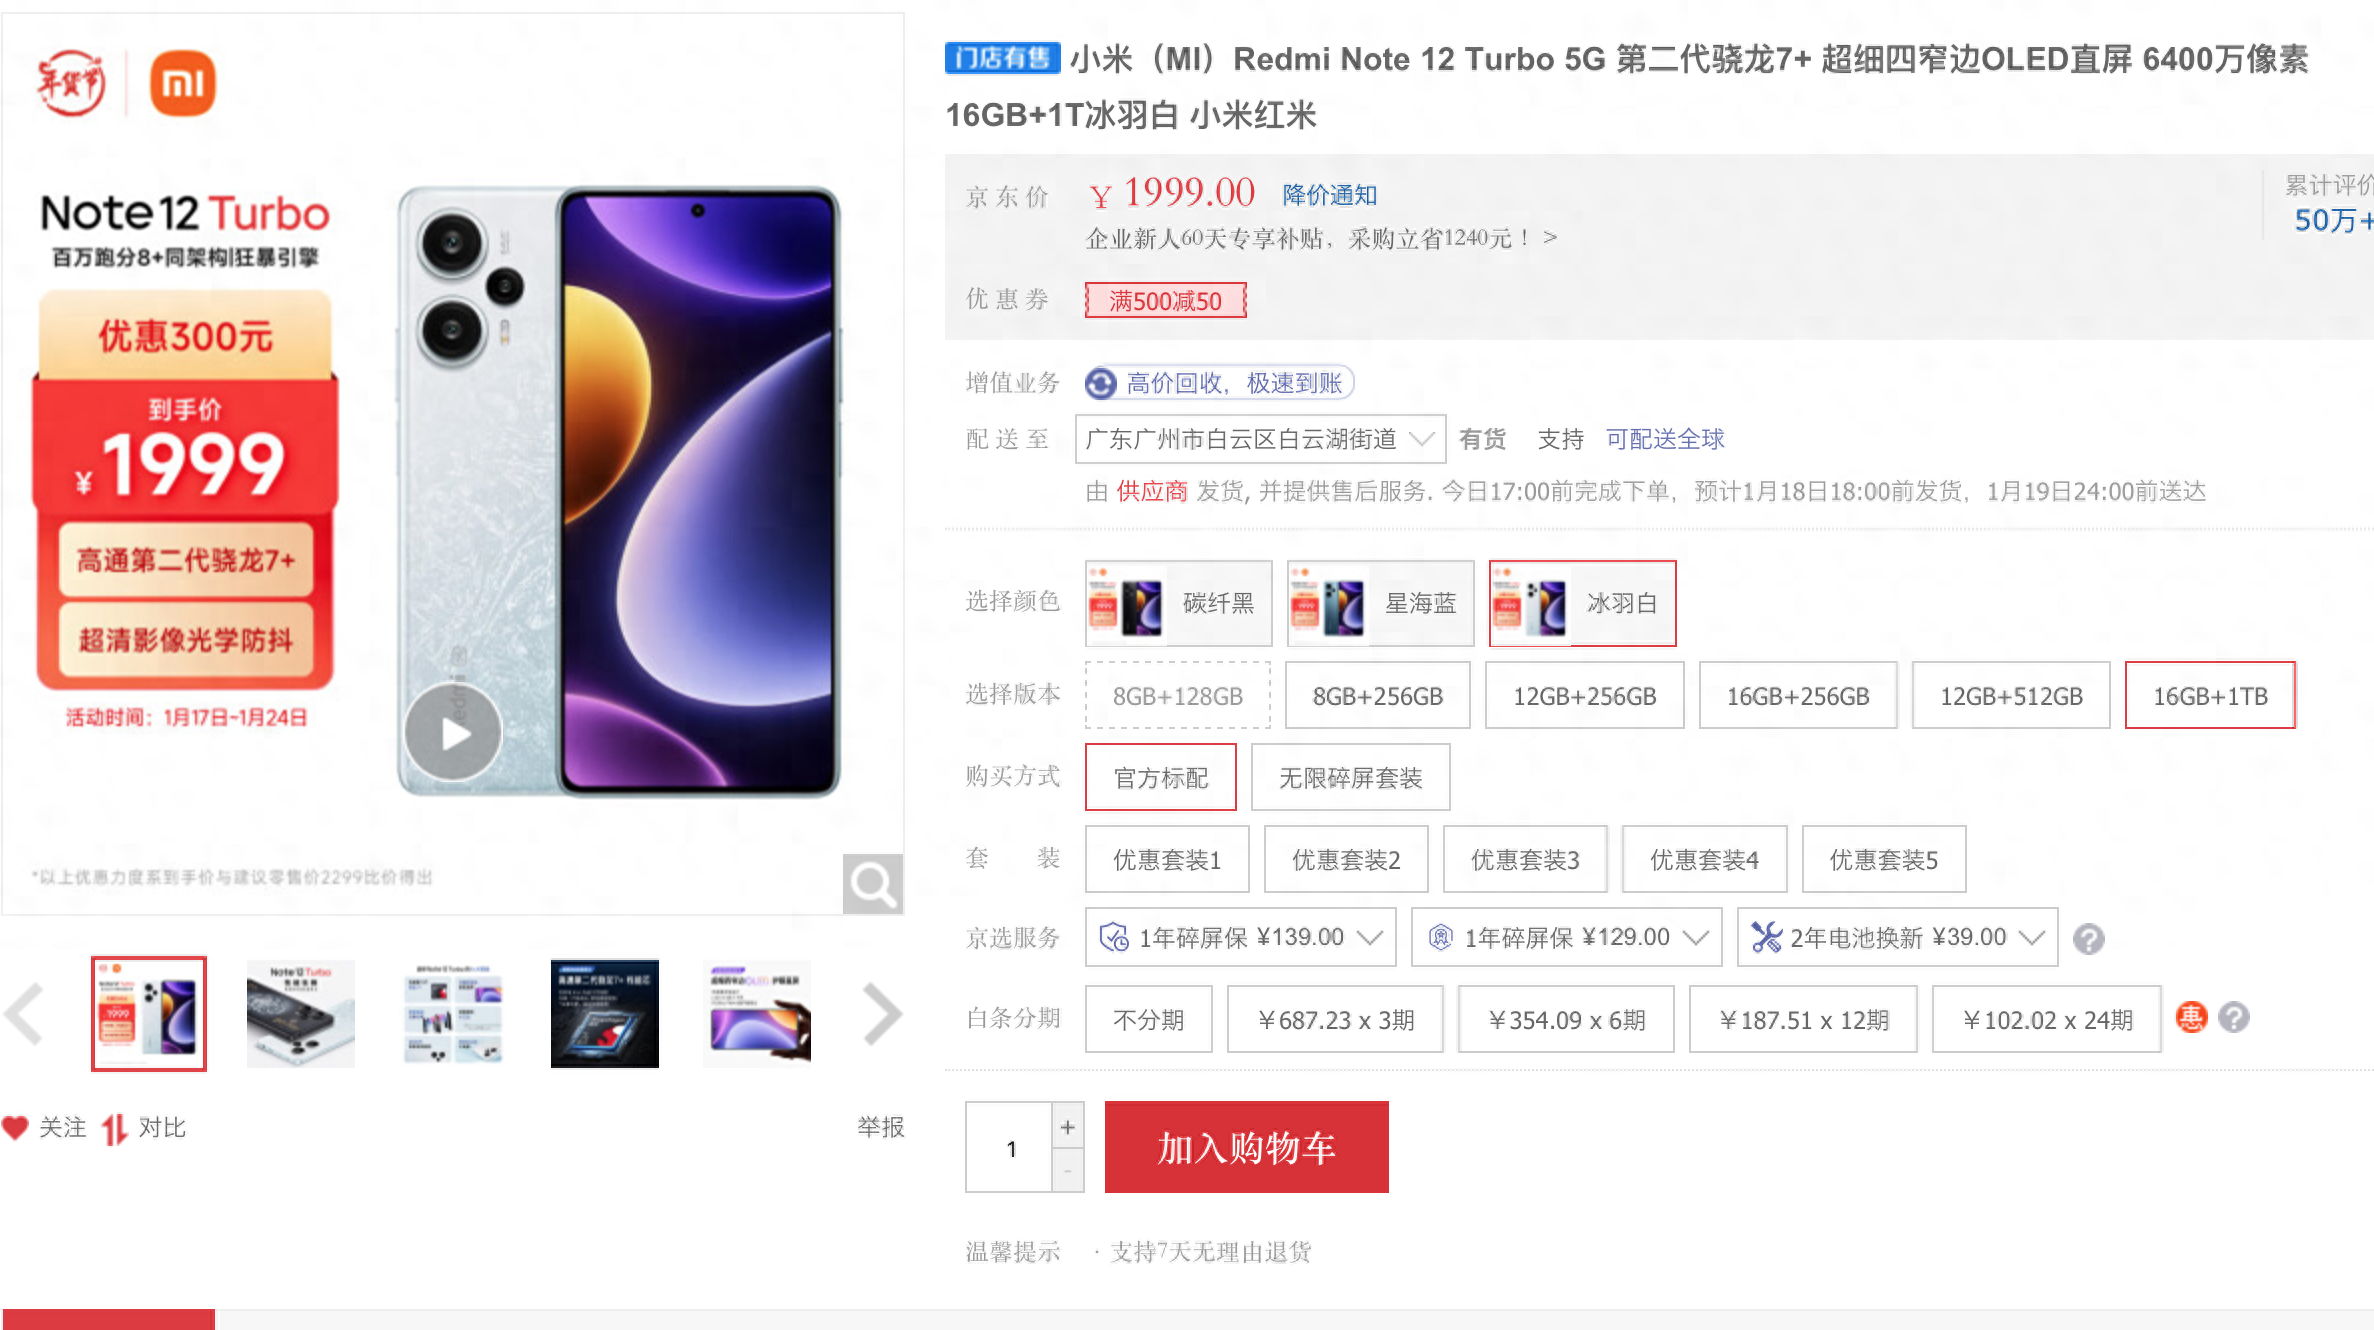Viewport: 2374px width, 1330px height.
Task: Expand 1年碎屏保 ¥129.00 service dropdown
Action: (x=1567, y=937)
